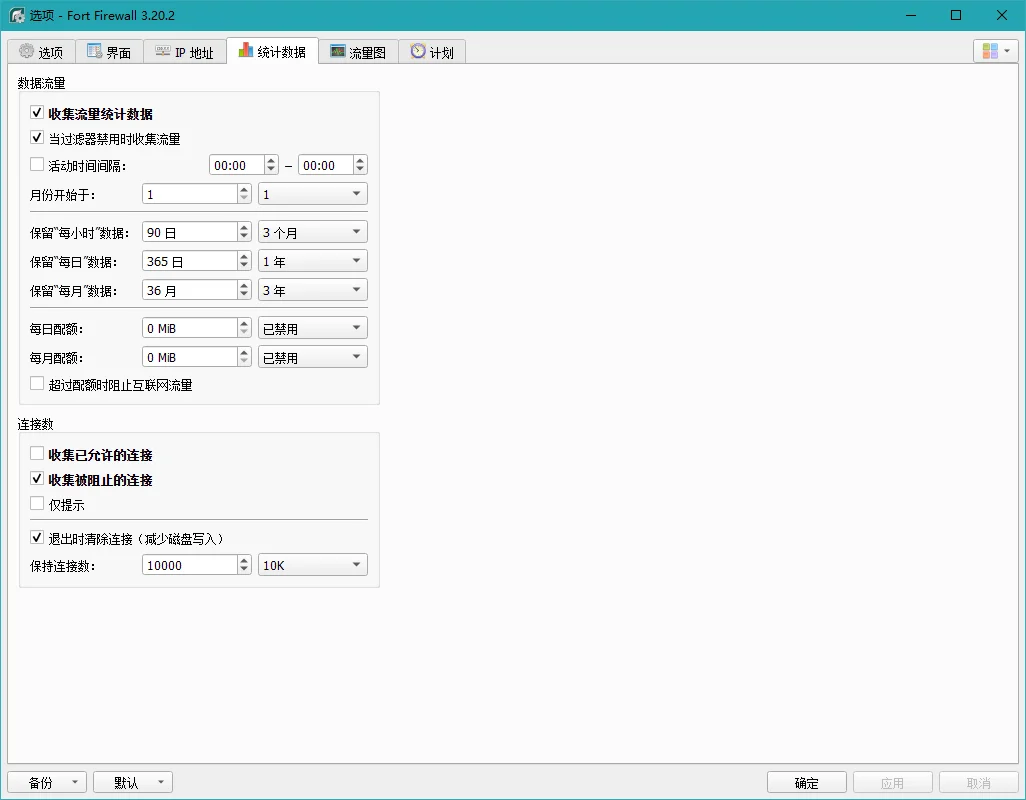Click the stepper arrows of 保持连接数

point(244,565)
